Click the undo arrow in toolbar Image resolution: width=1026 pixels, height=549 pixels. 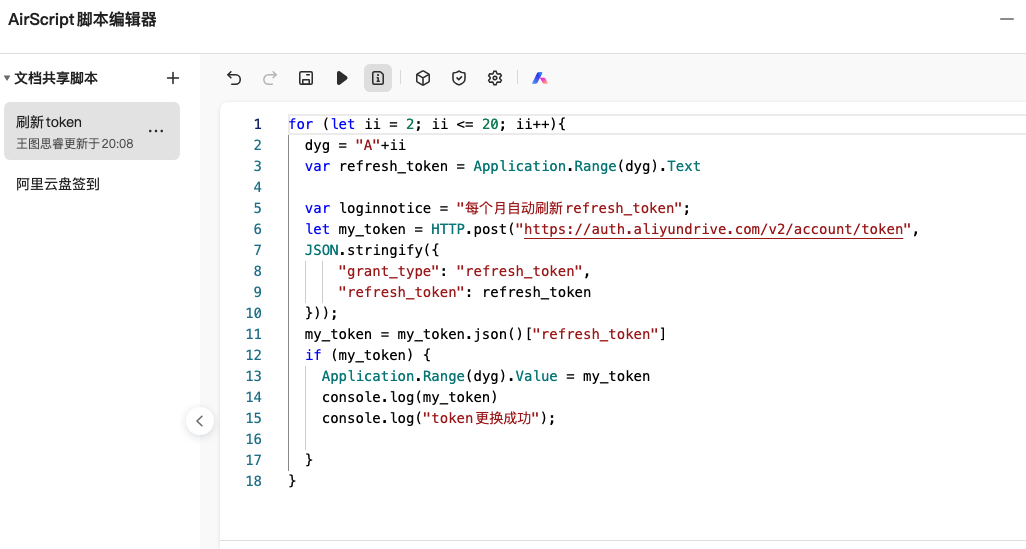tap(234, 78)
